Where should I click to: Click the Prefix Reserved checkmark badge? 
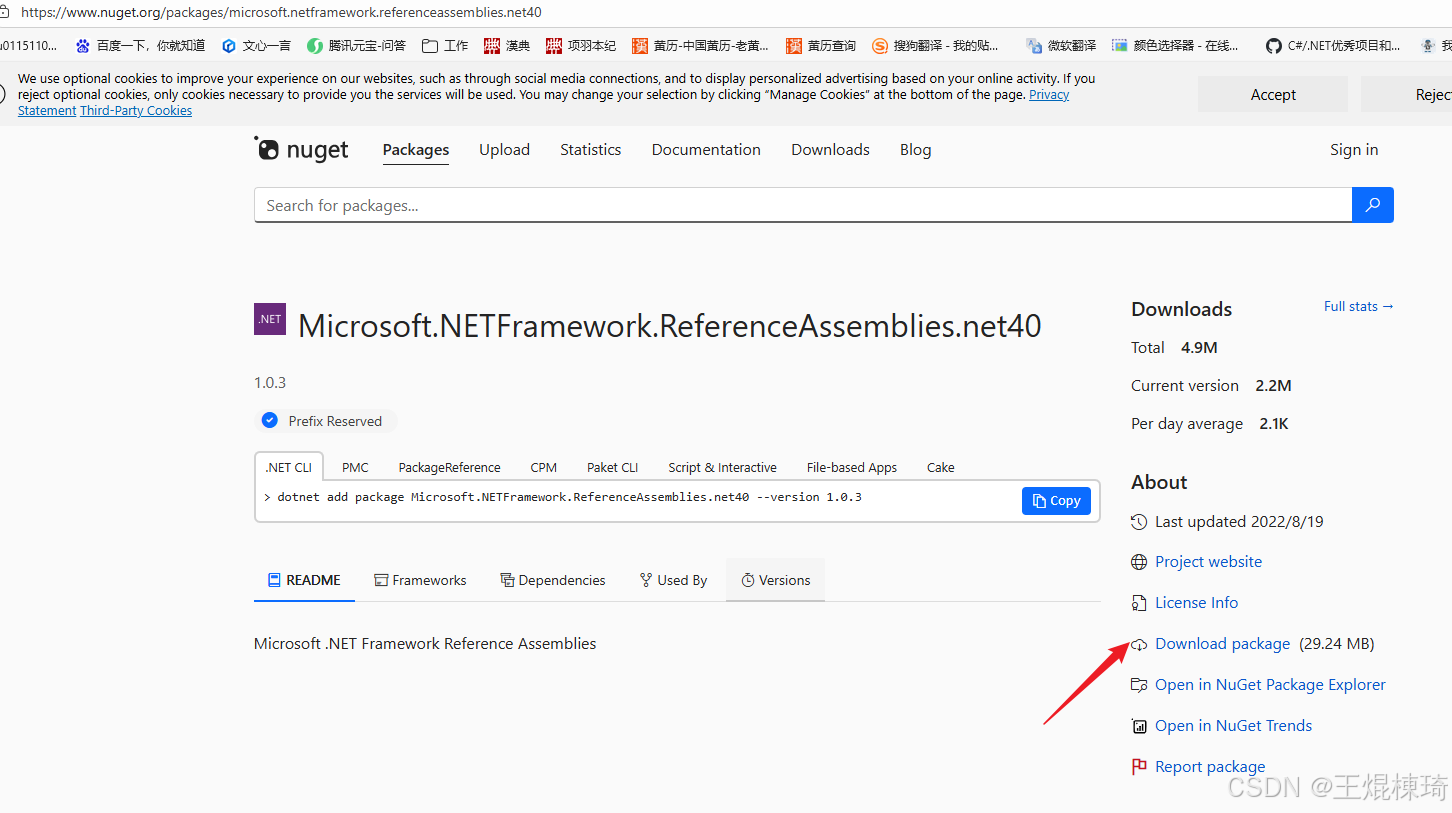pyautogui.click(x=269, y=420)
